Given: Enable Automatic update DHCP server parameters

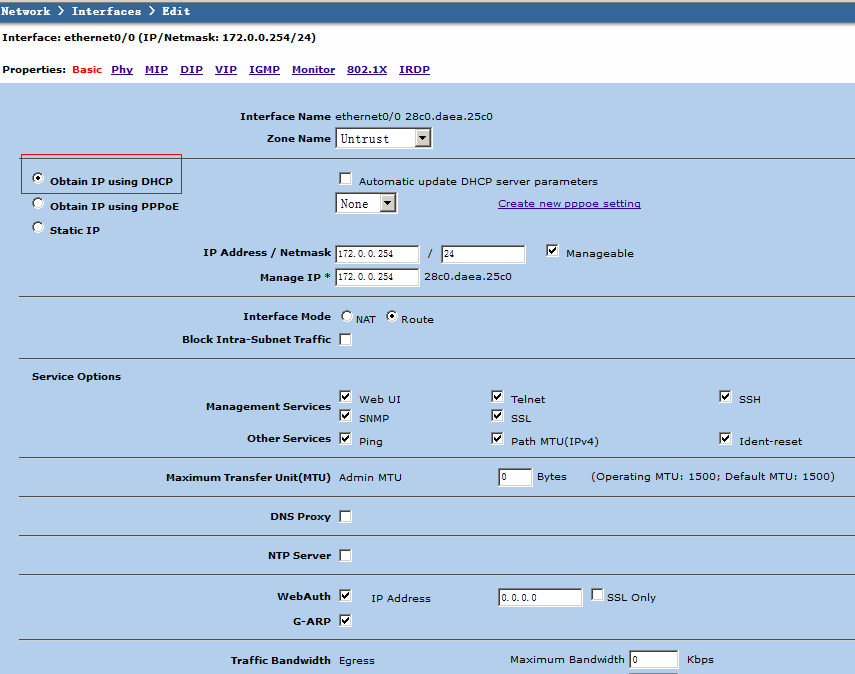Looking at the screenshot, I should (346, 179).
